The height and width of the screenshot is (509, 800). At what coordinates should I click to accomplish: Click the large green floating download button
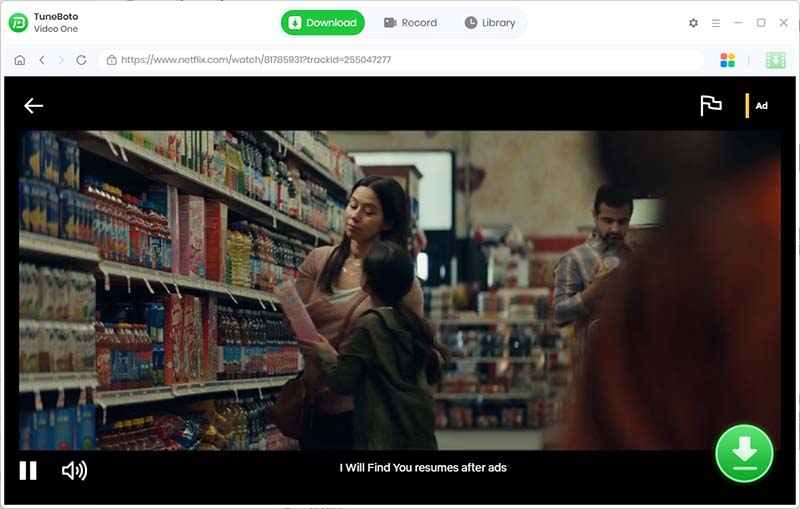pyautogui.click(x=744, y=453)
